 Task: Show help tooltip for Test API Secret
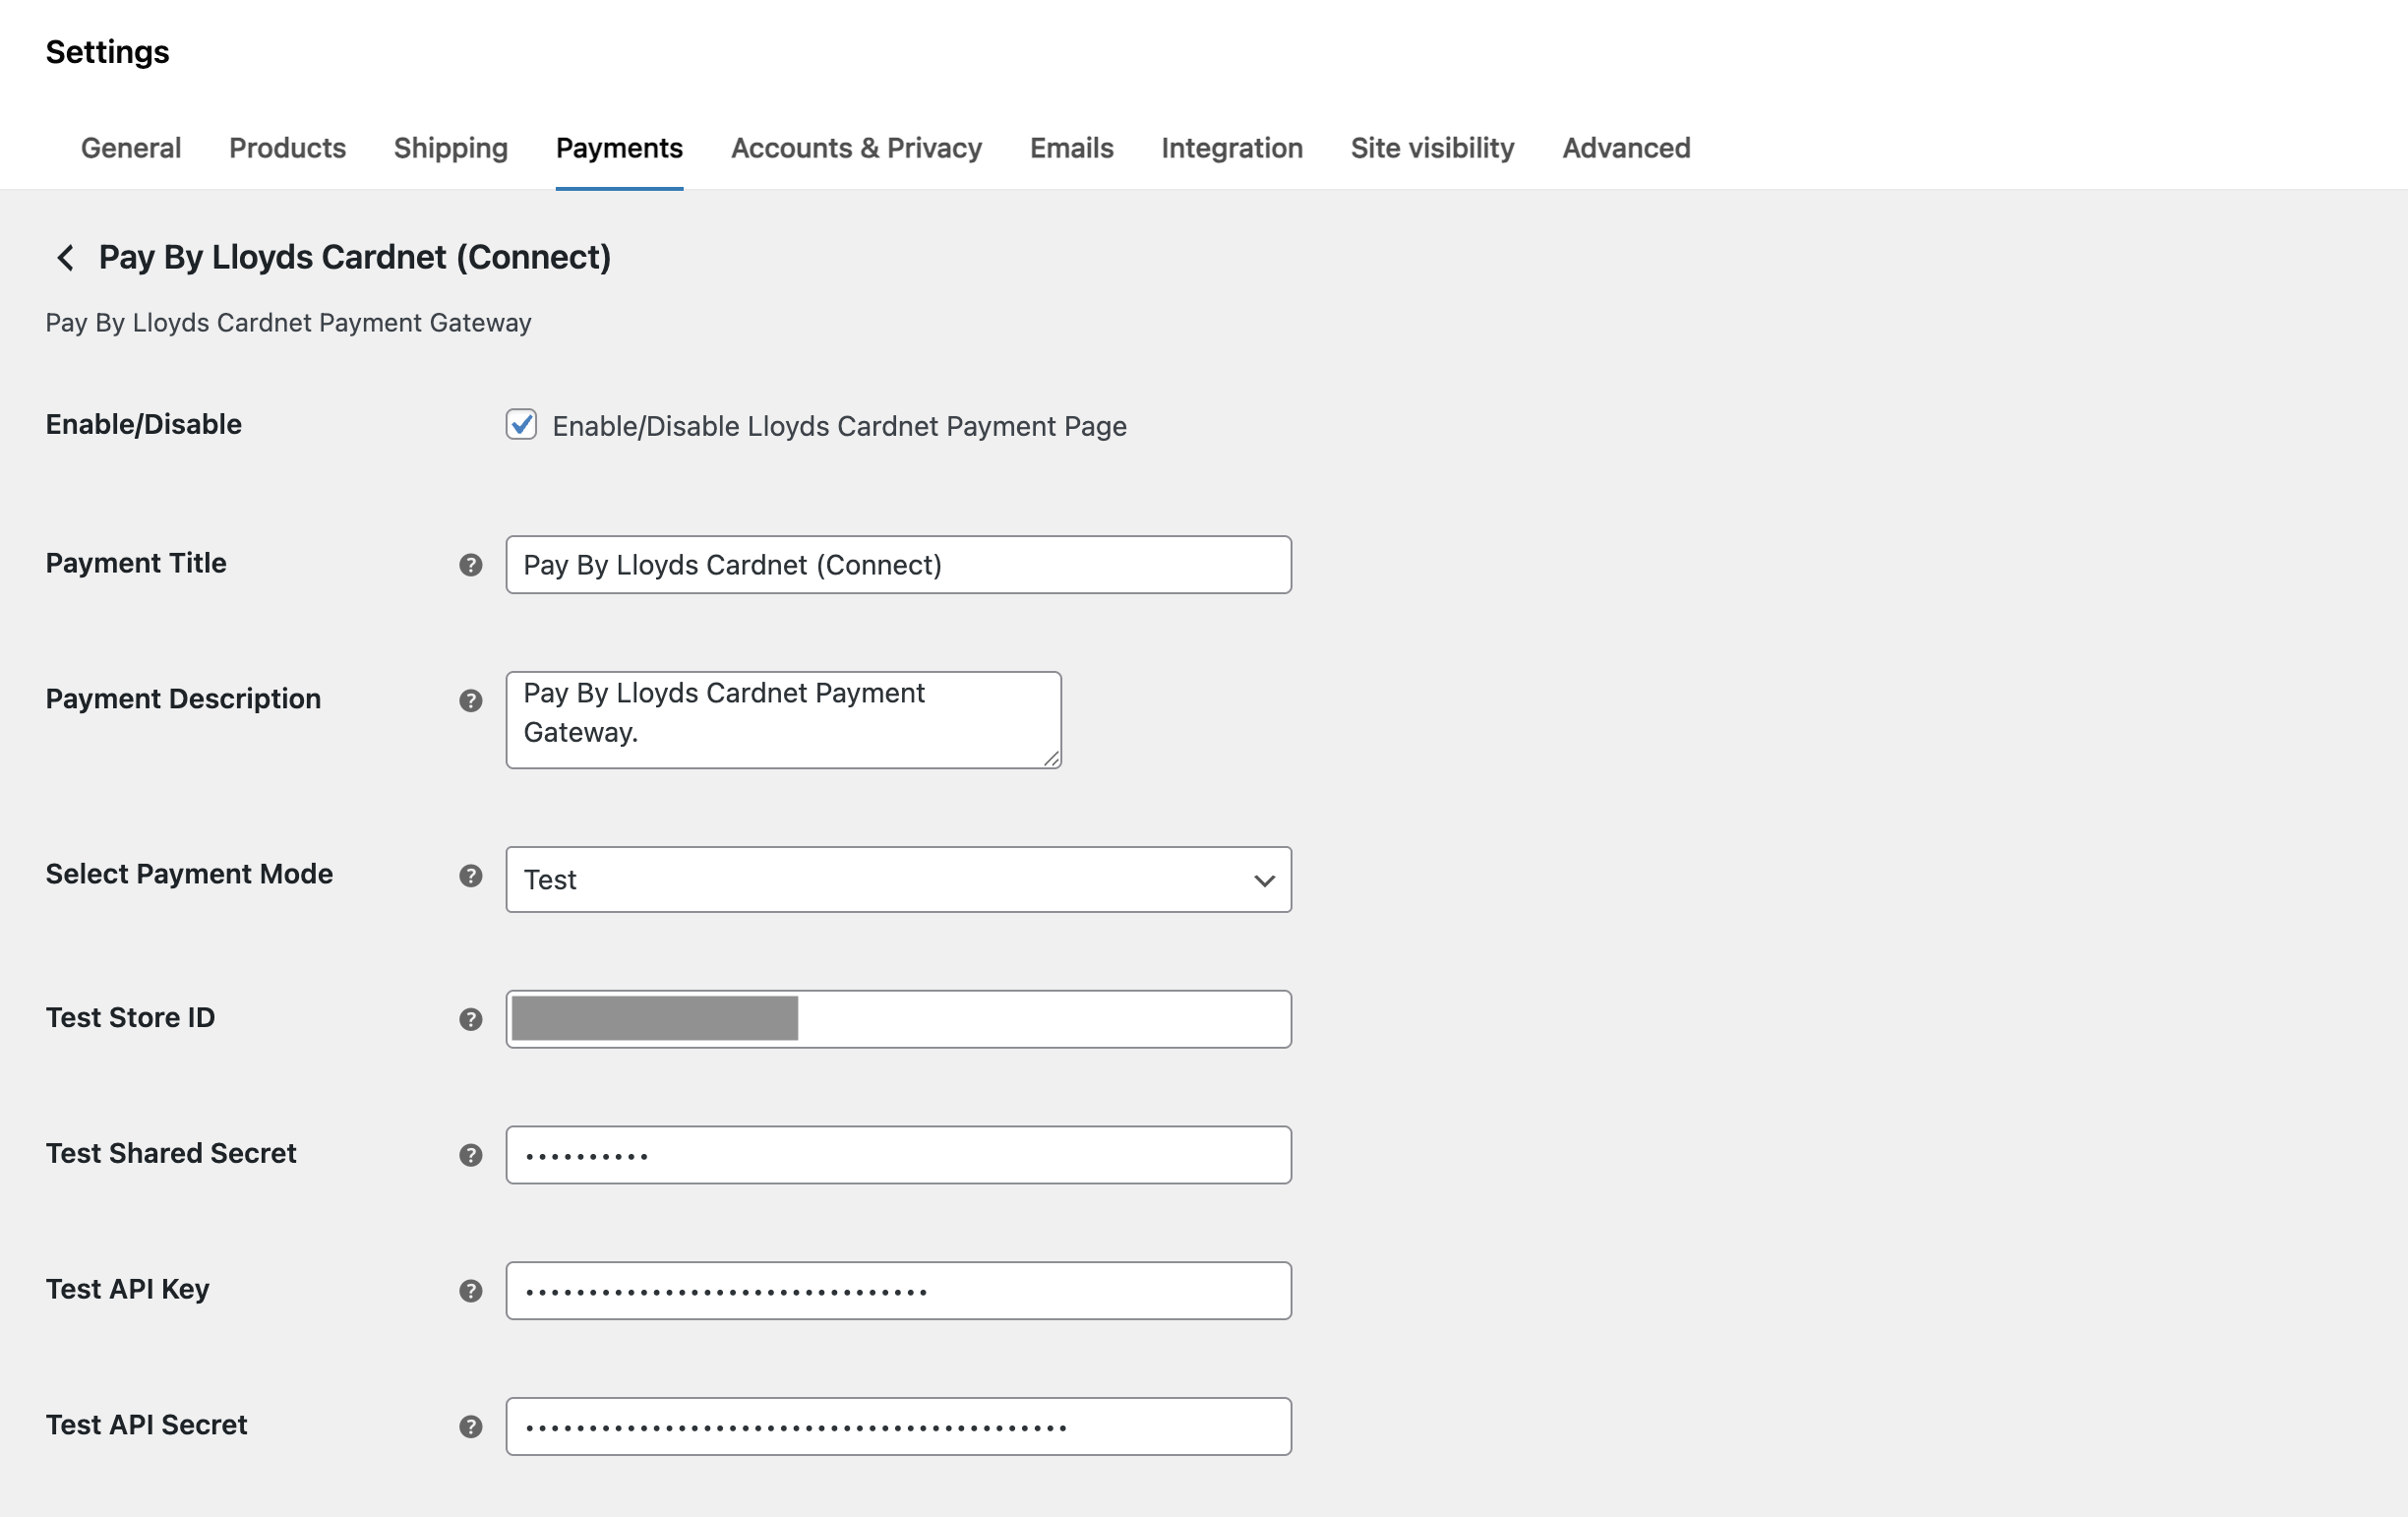471,1427
